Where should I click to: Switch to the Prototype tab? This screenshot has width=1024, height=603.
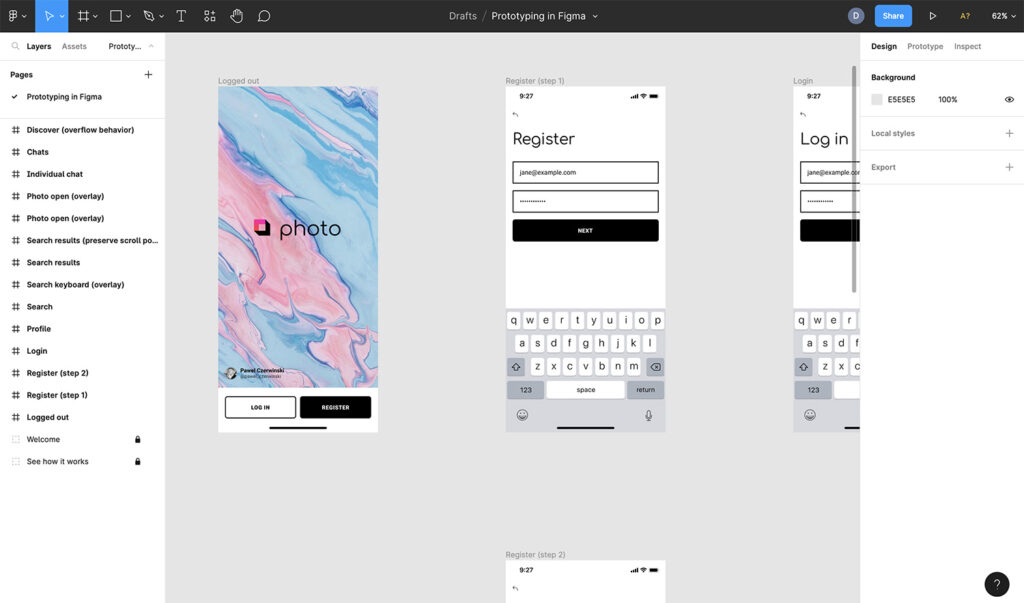click(x=925, y=47)
